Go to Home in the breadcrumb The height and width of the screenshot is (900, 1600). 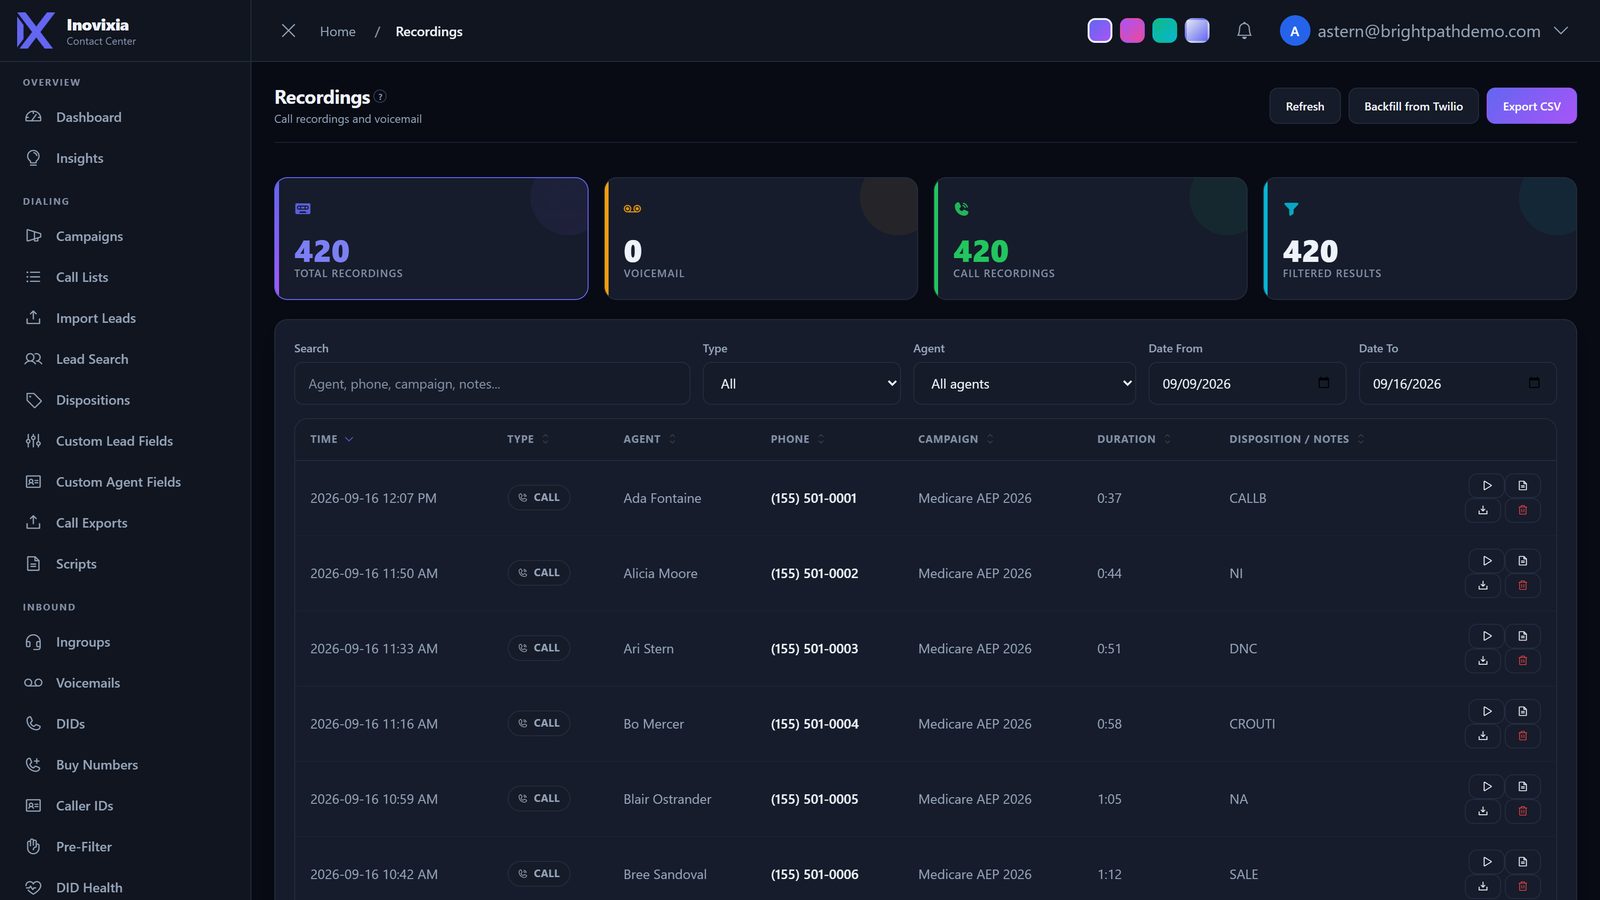pyautogui.click(x=338, y=31)
